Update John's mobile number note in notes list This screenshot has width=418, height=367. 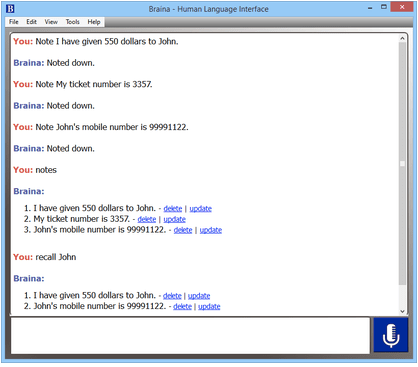pyautogui.click(x=211, y=230)
